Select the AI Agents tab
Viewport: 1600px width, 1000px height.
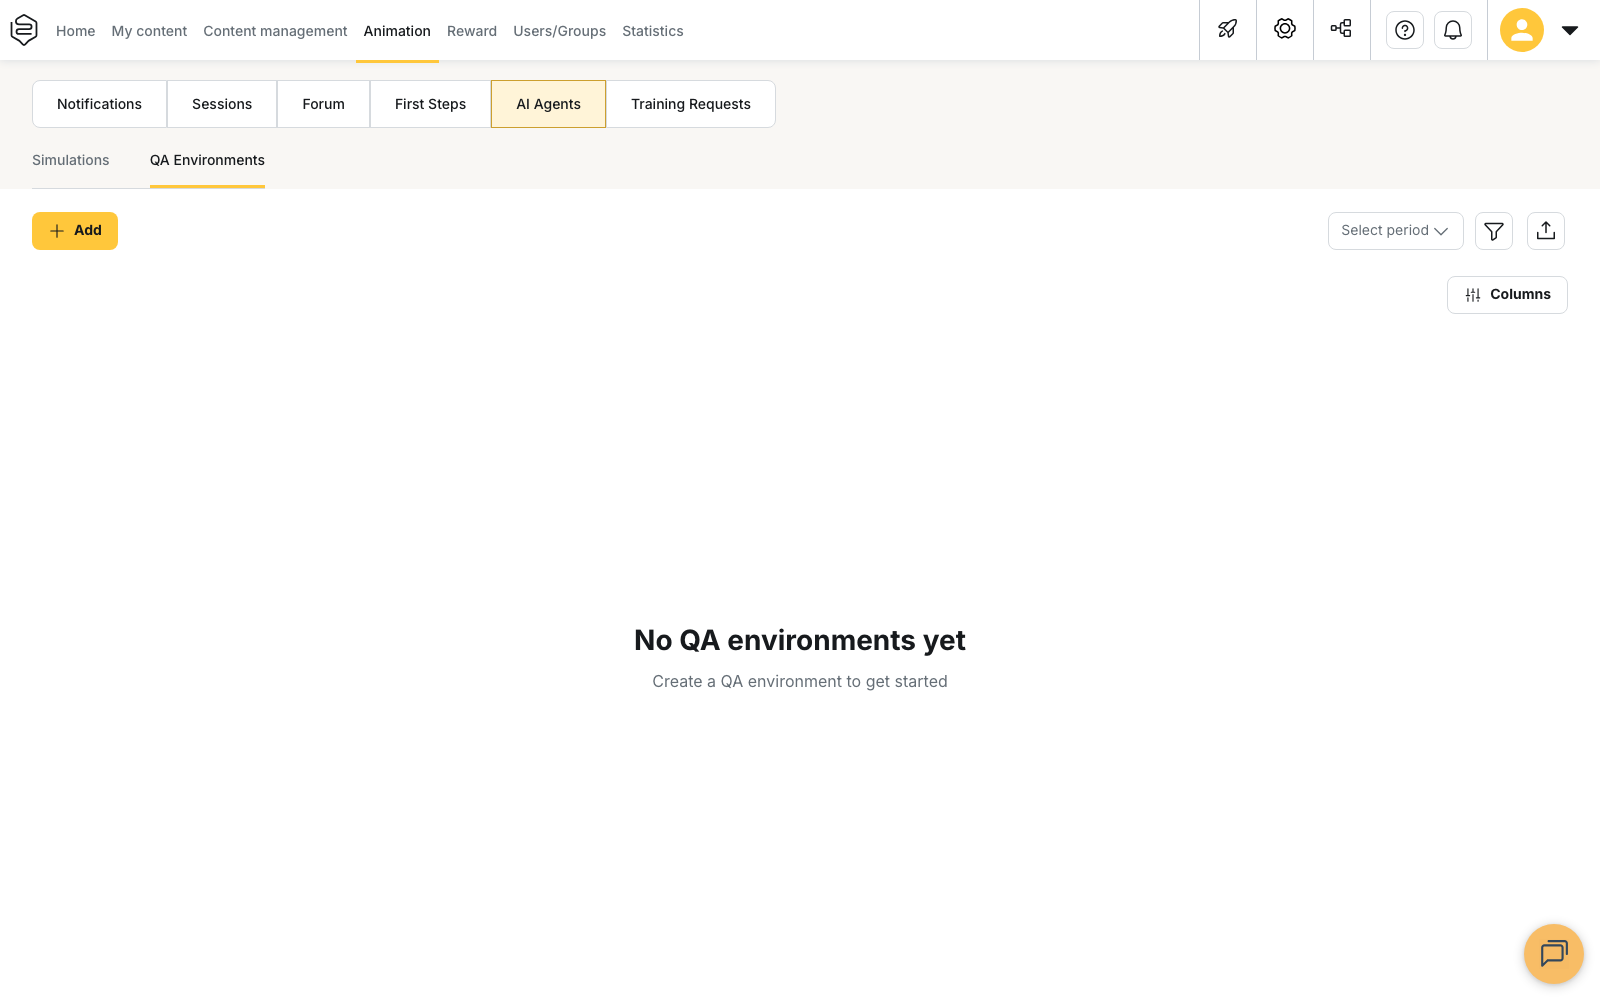549,104
